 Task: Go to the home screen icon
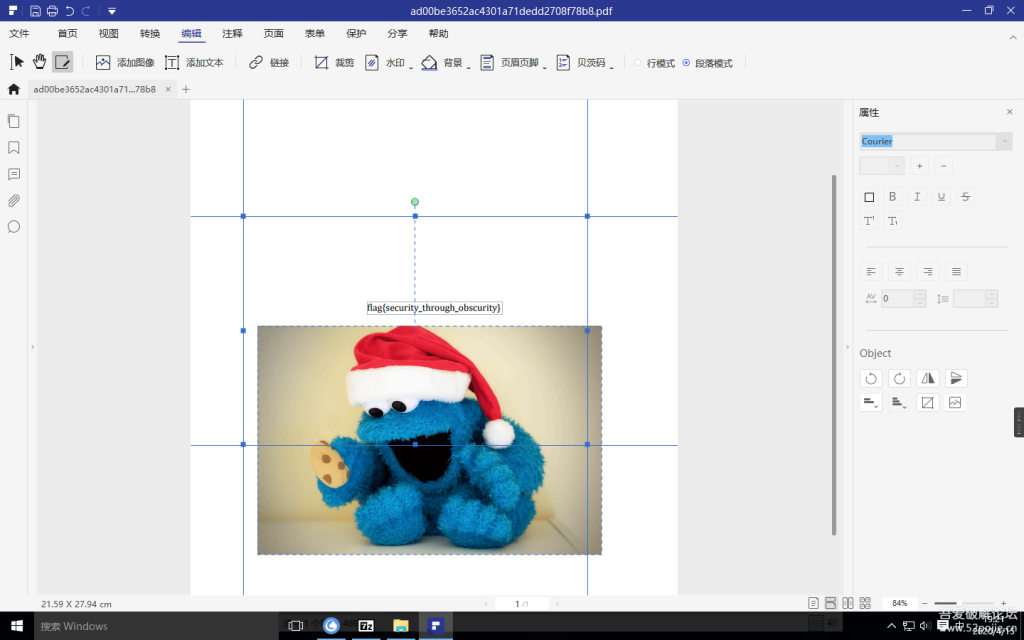pos(14,89)
